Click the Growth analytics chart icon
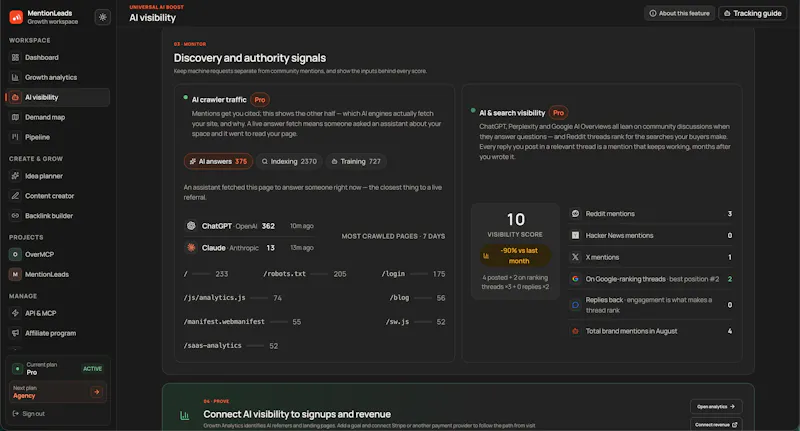The width and height of the screenshot is (800, 431). [x=15, y=78]
